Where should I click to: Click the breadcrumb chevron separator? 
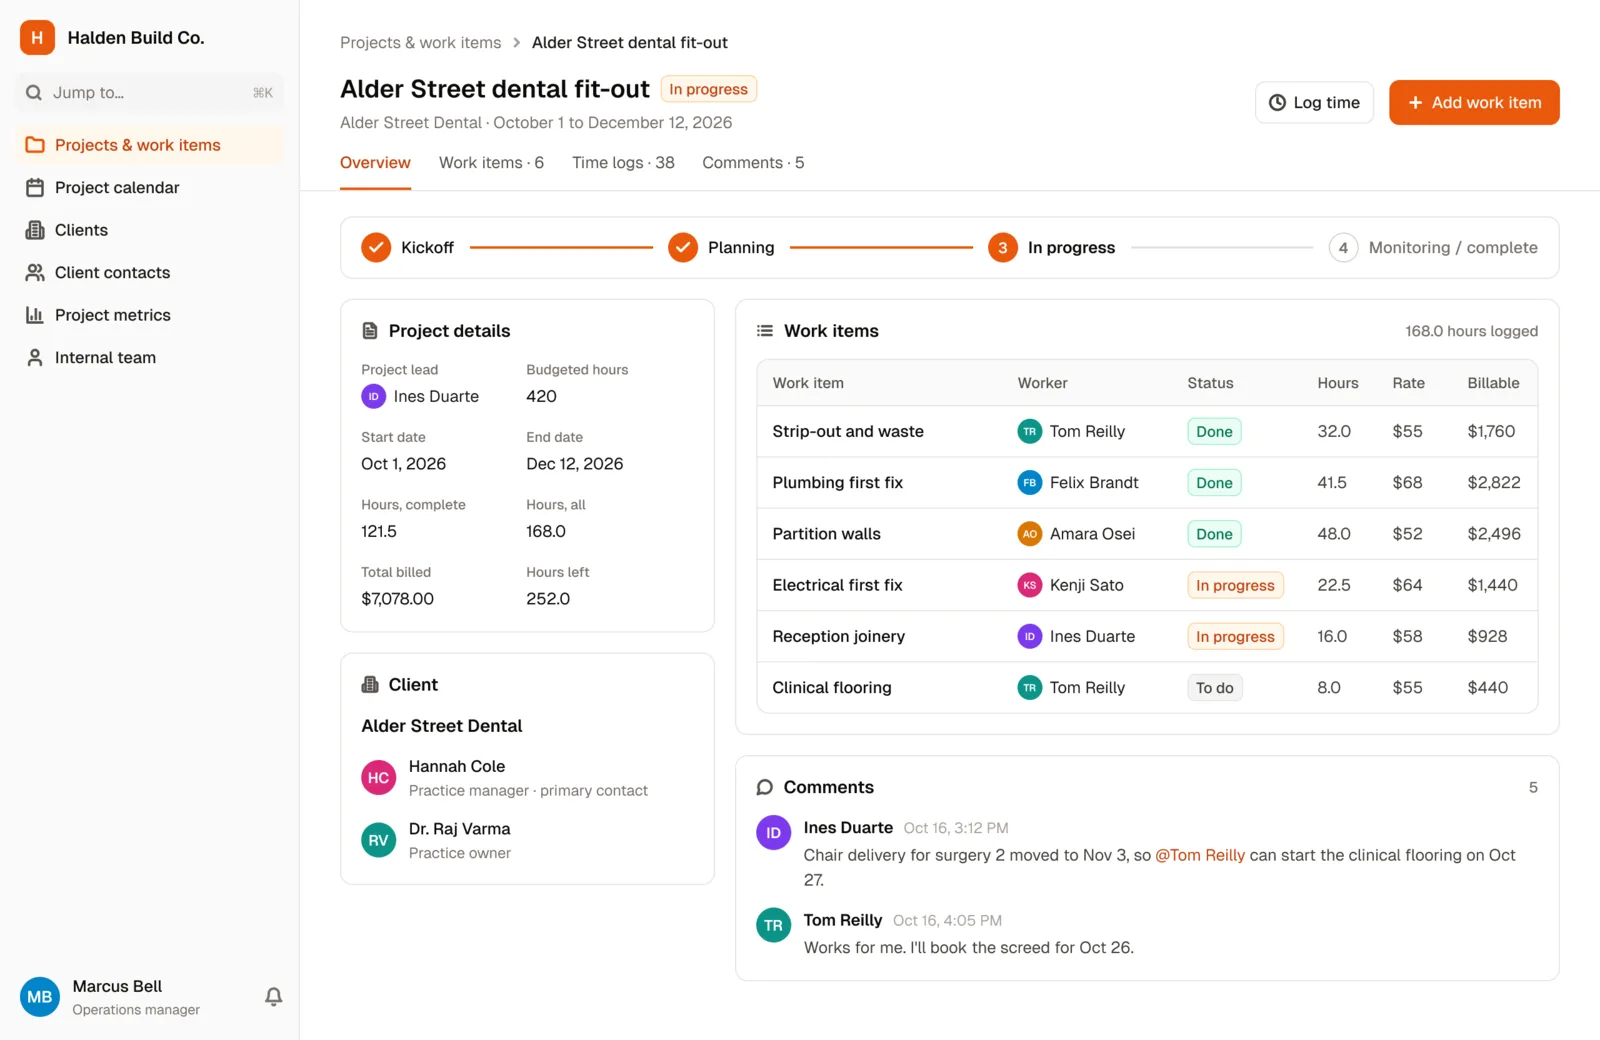click(x=517, y=43)
